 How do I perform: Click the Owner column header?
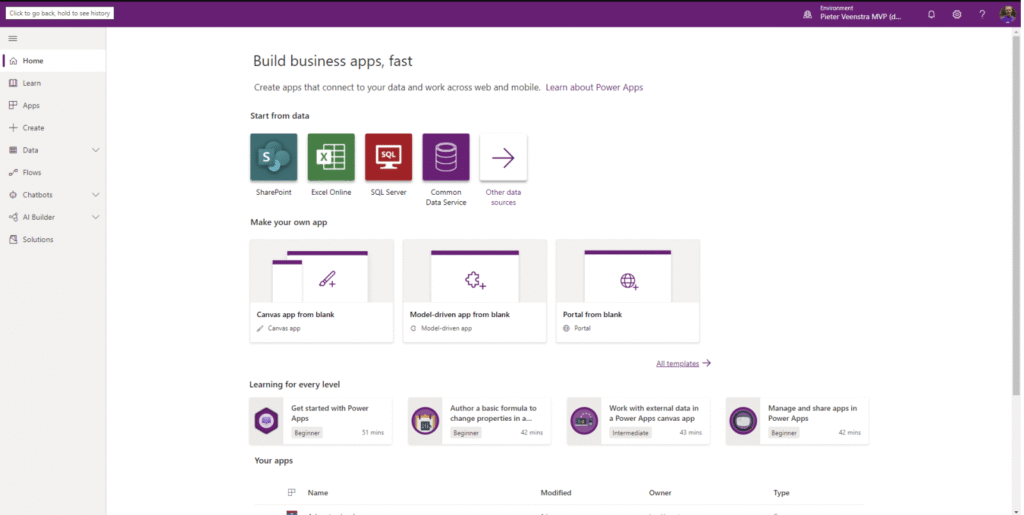(660, 493)
